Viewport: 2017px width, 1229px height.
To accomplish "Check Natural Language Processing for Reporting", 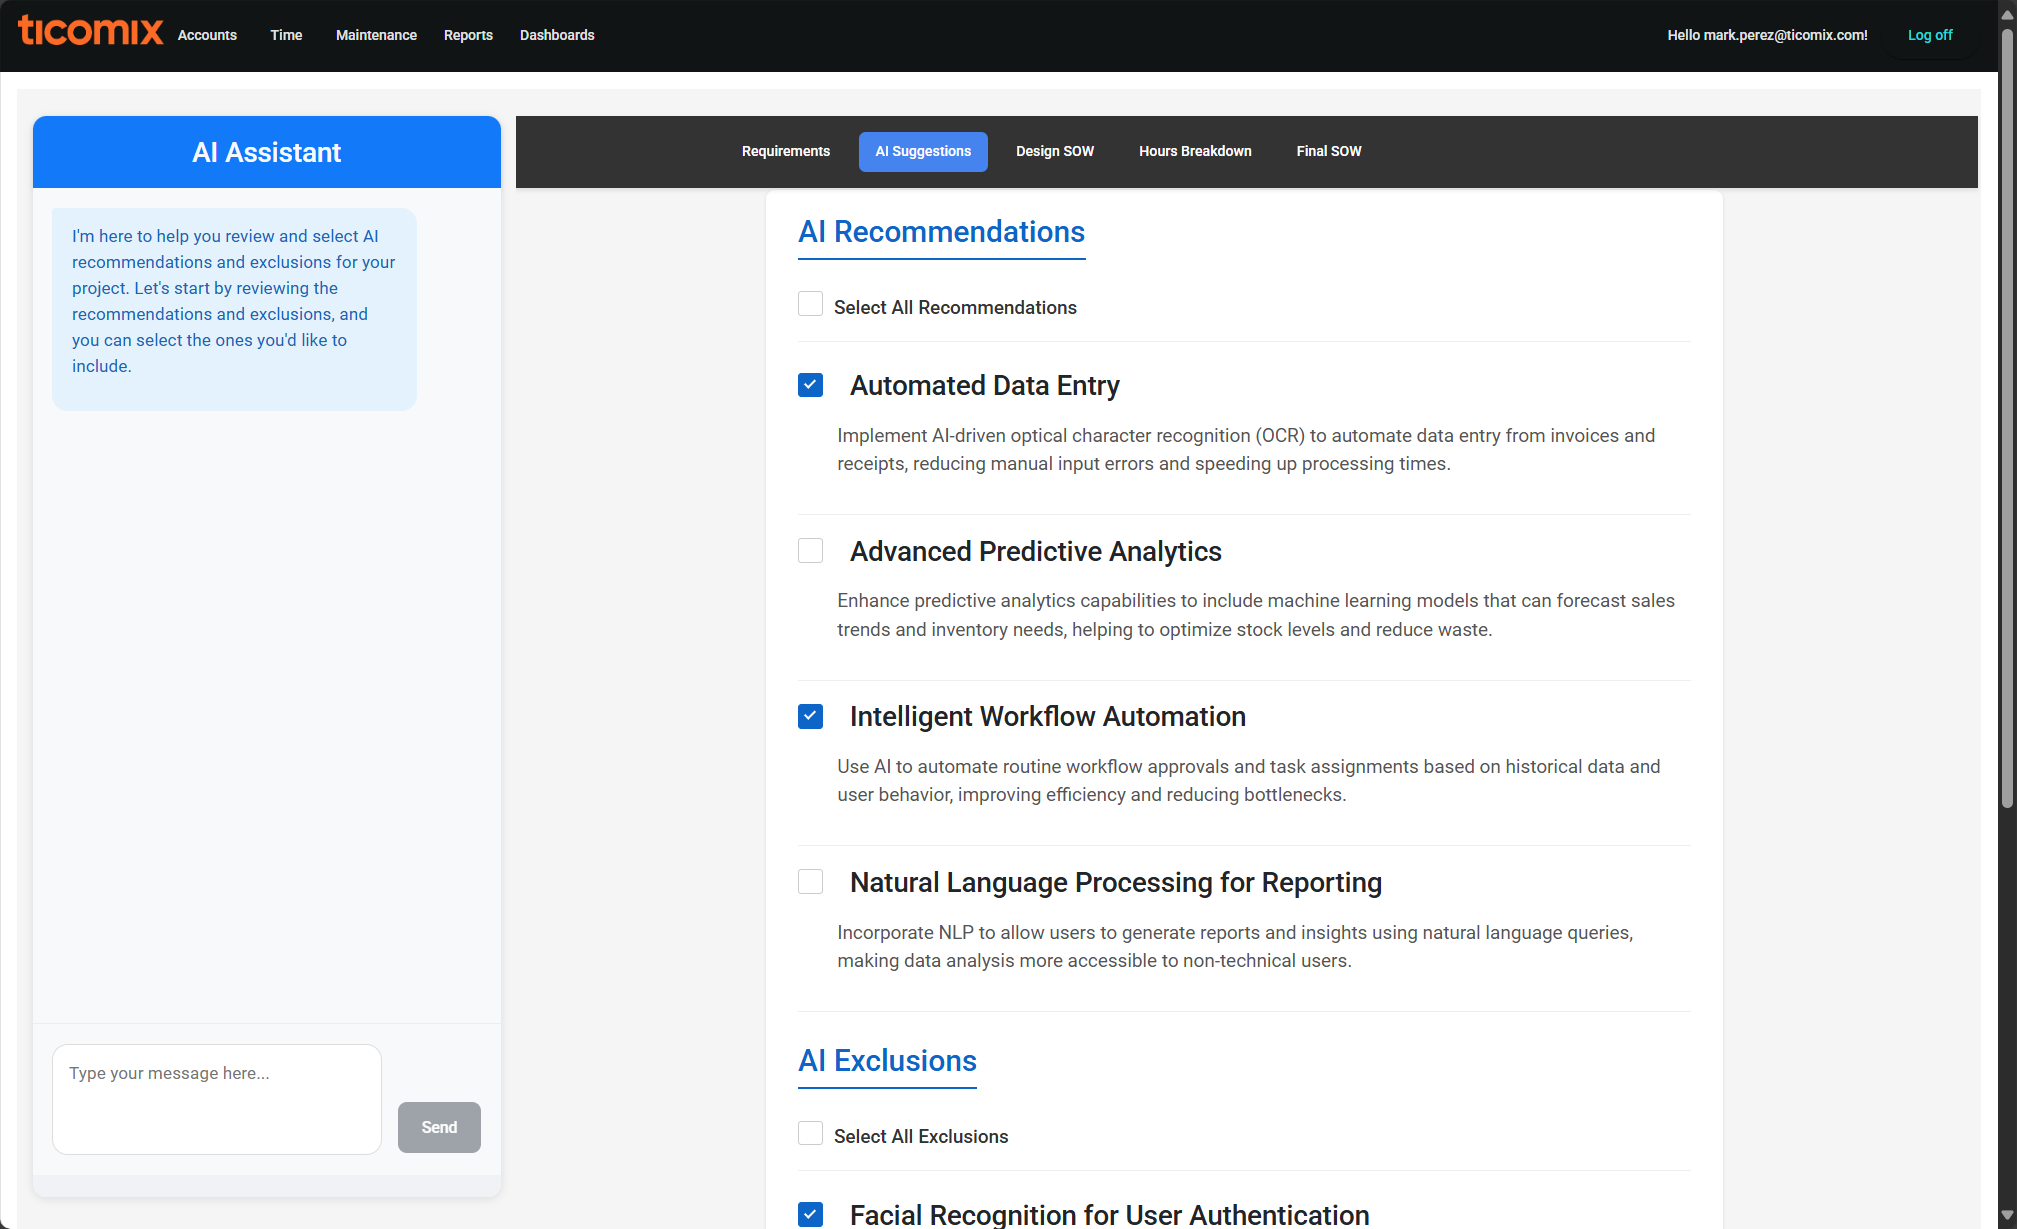I will pos(810,882).
